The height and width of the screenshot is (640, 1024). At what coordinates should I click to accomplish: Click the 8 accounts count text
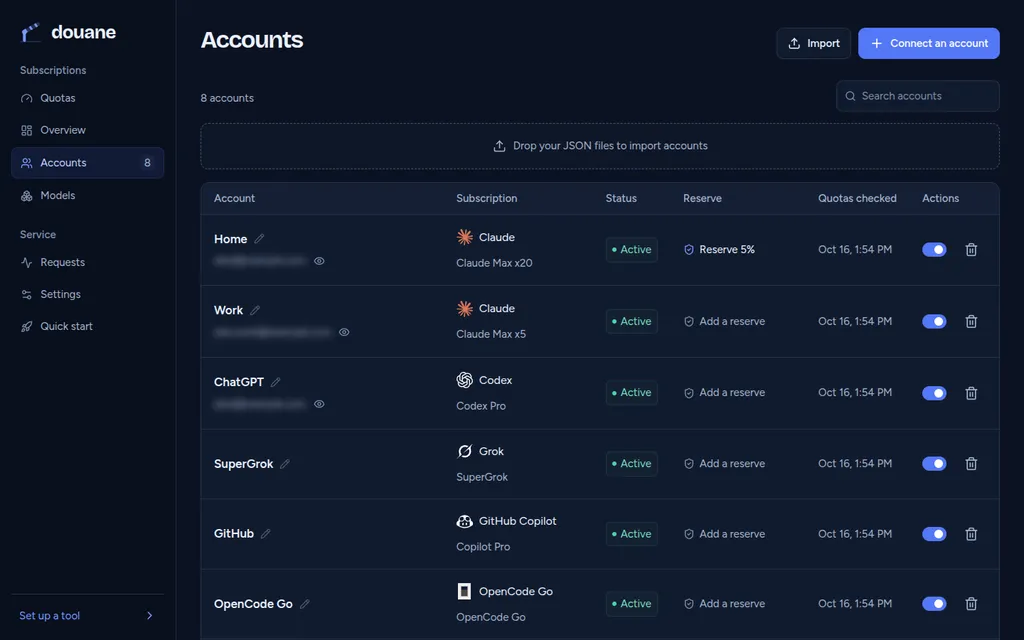[x=227, y=98]
